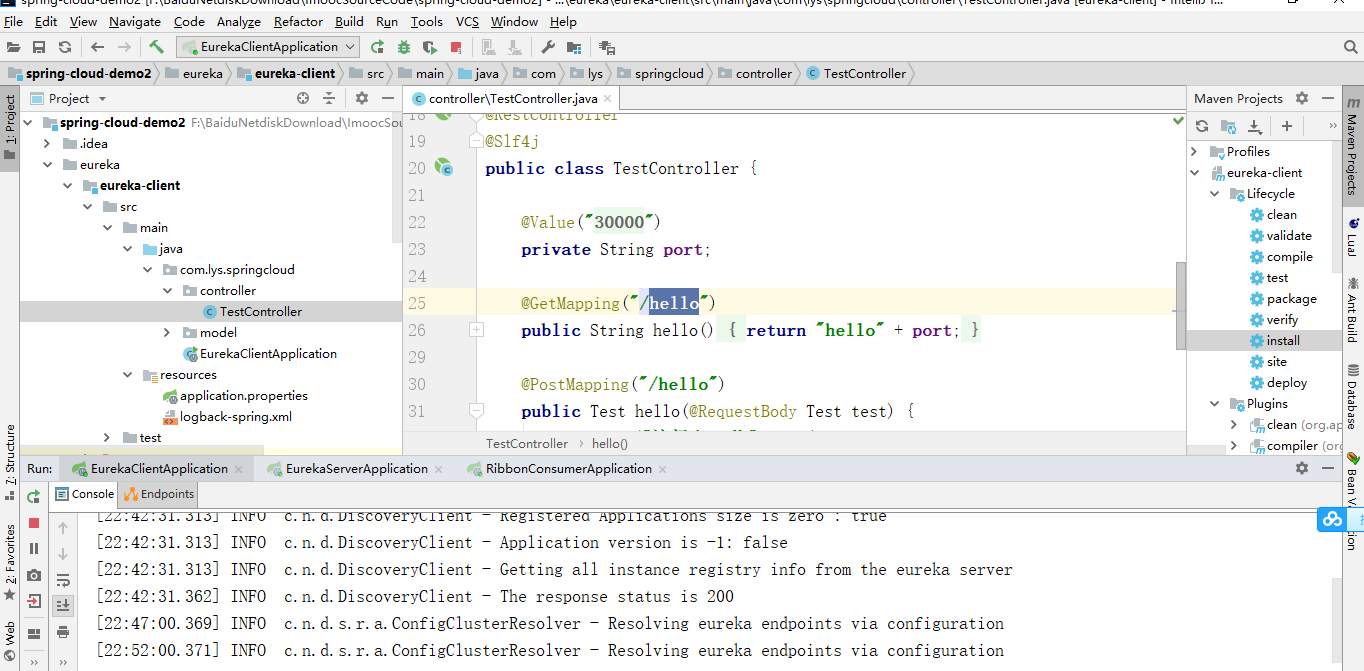Open Settings with the wrench icon

(x=548, y=47)
